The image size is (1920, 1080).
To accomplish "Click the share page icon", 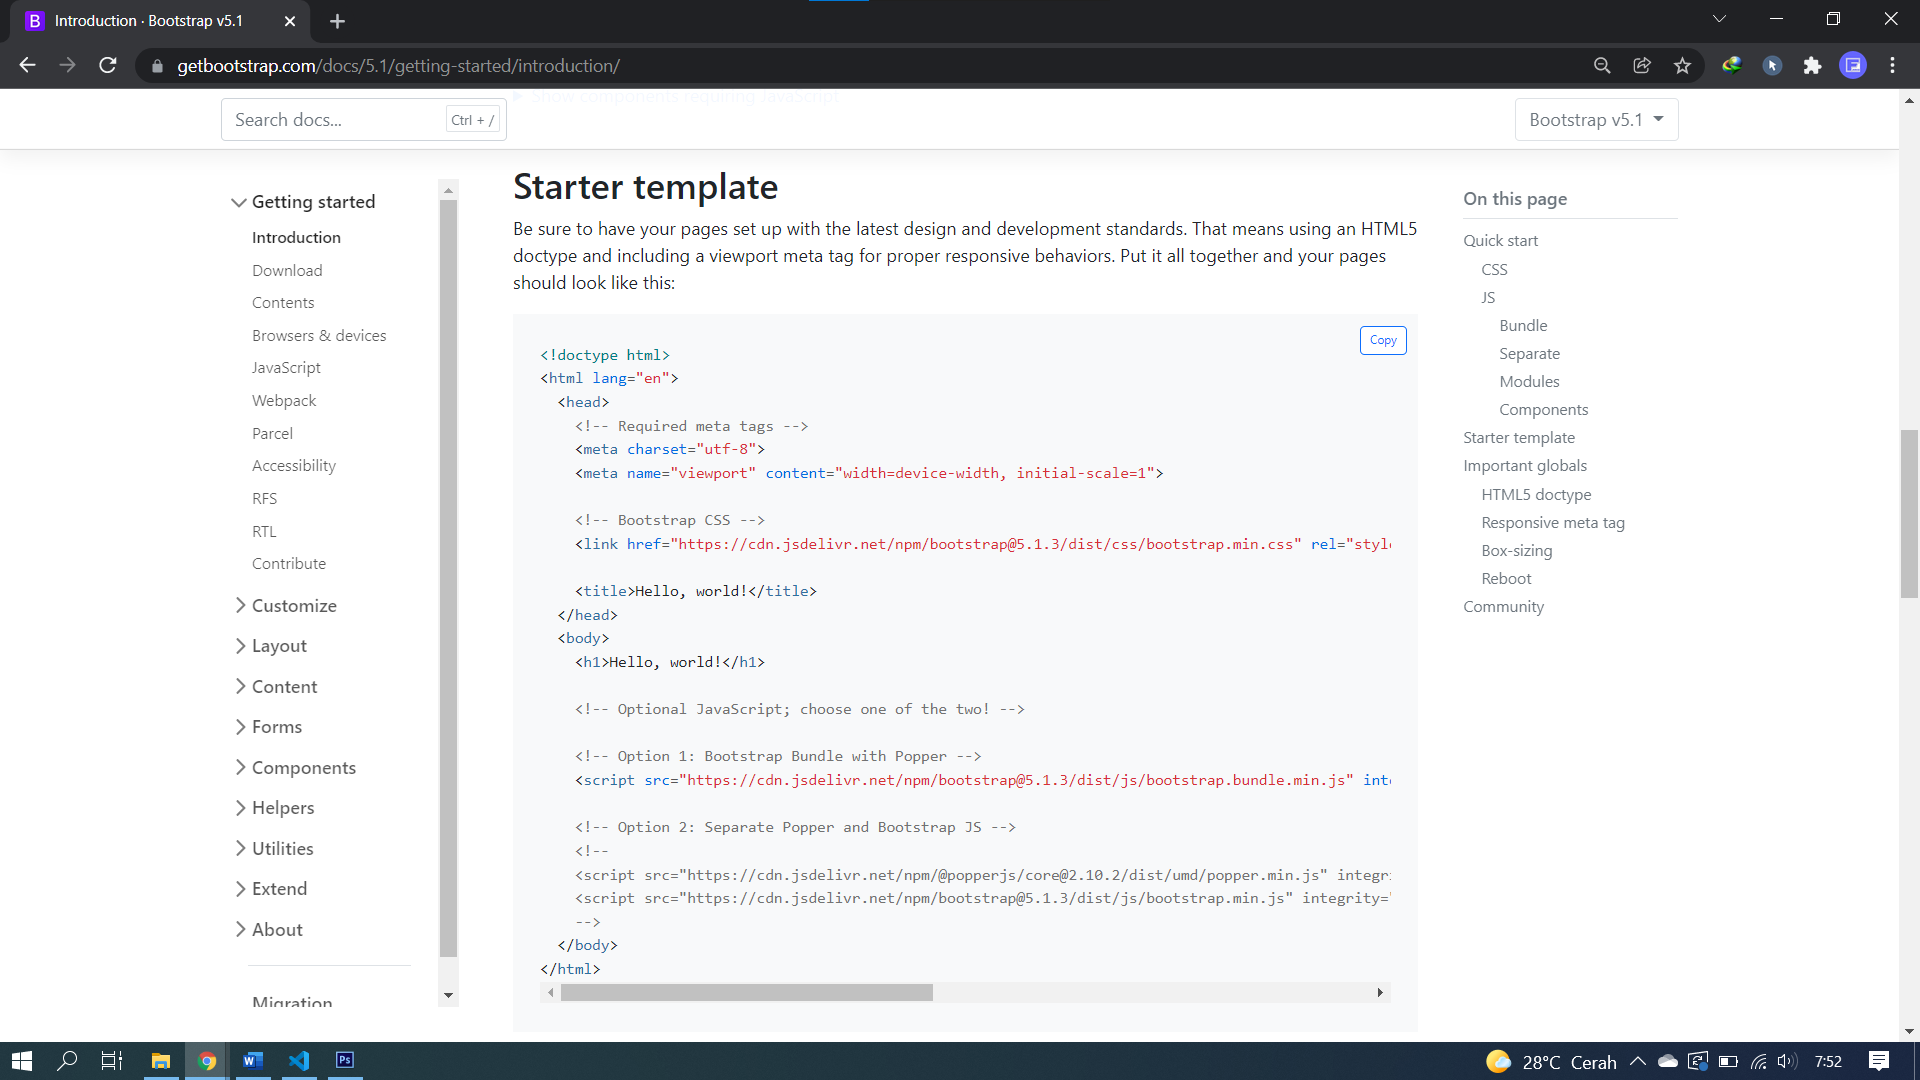I will point(1642,65).
